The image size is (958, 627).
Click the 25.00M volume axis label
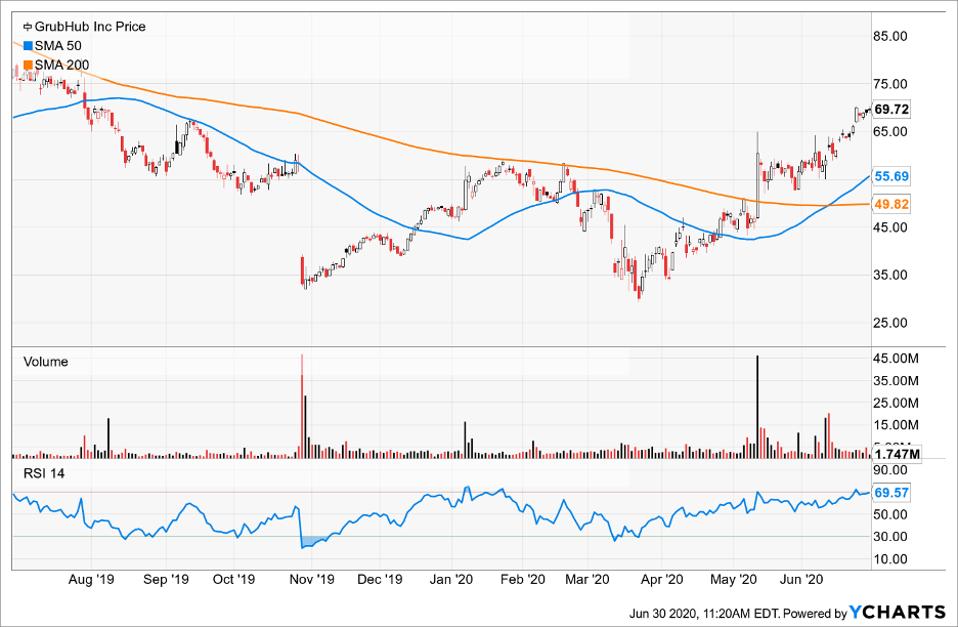pyautogui.click(x=896, y=403)
